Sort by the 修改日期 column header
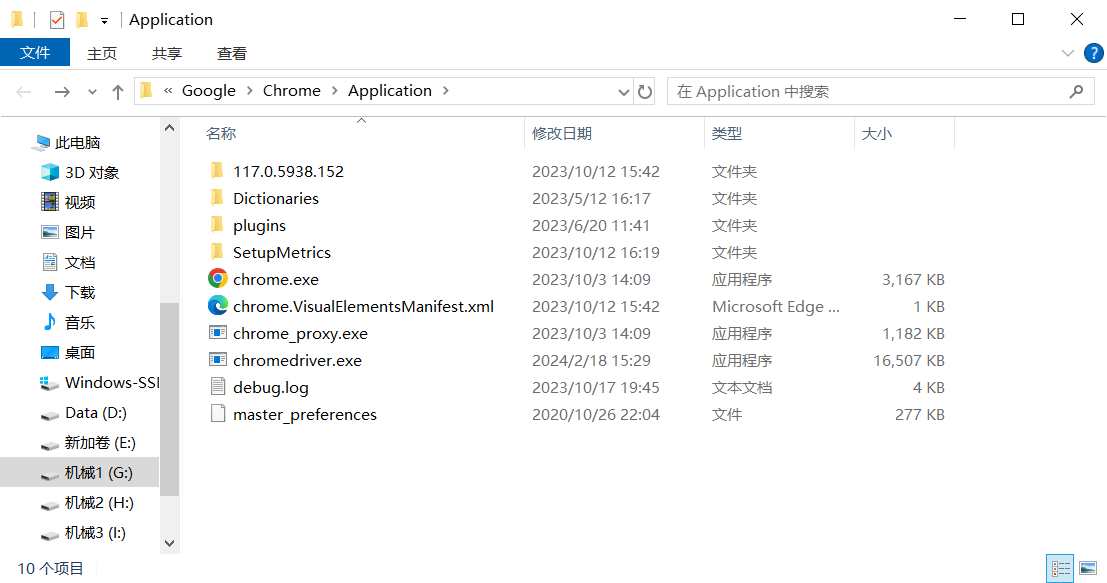 (x=562, y=133)
